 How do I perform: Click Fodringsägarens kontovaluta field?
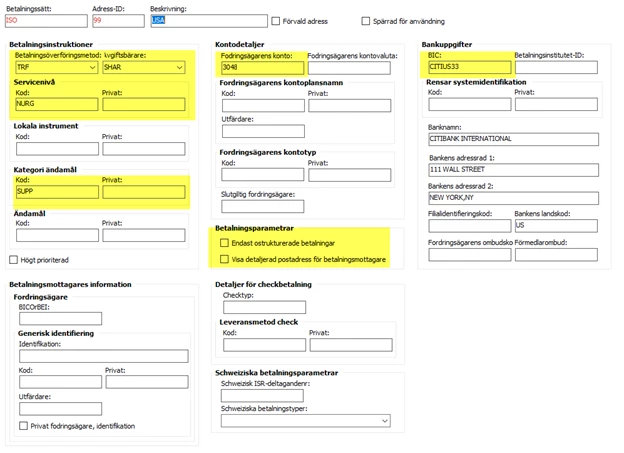point(349,68)
